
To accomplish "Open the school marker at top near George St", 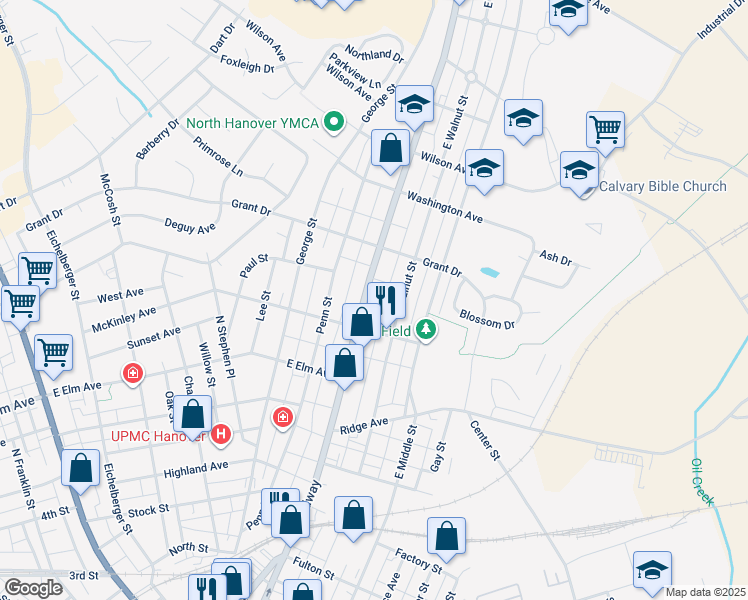I will [414, 104].
